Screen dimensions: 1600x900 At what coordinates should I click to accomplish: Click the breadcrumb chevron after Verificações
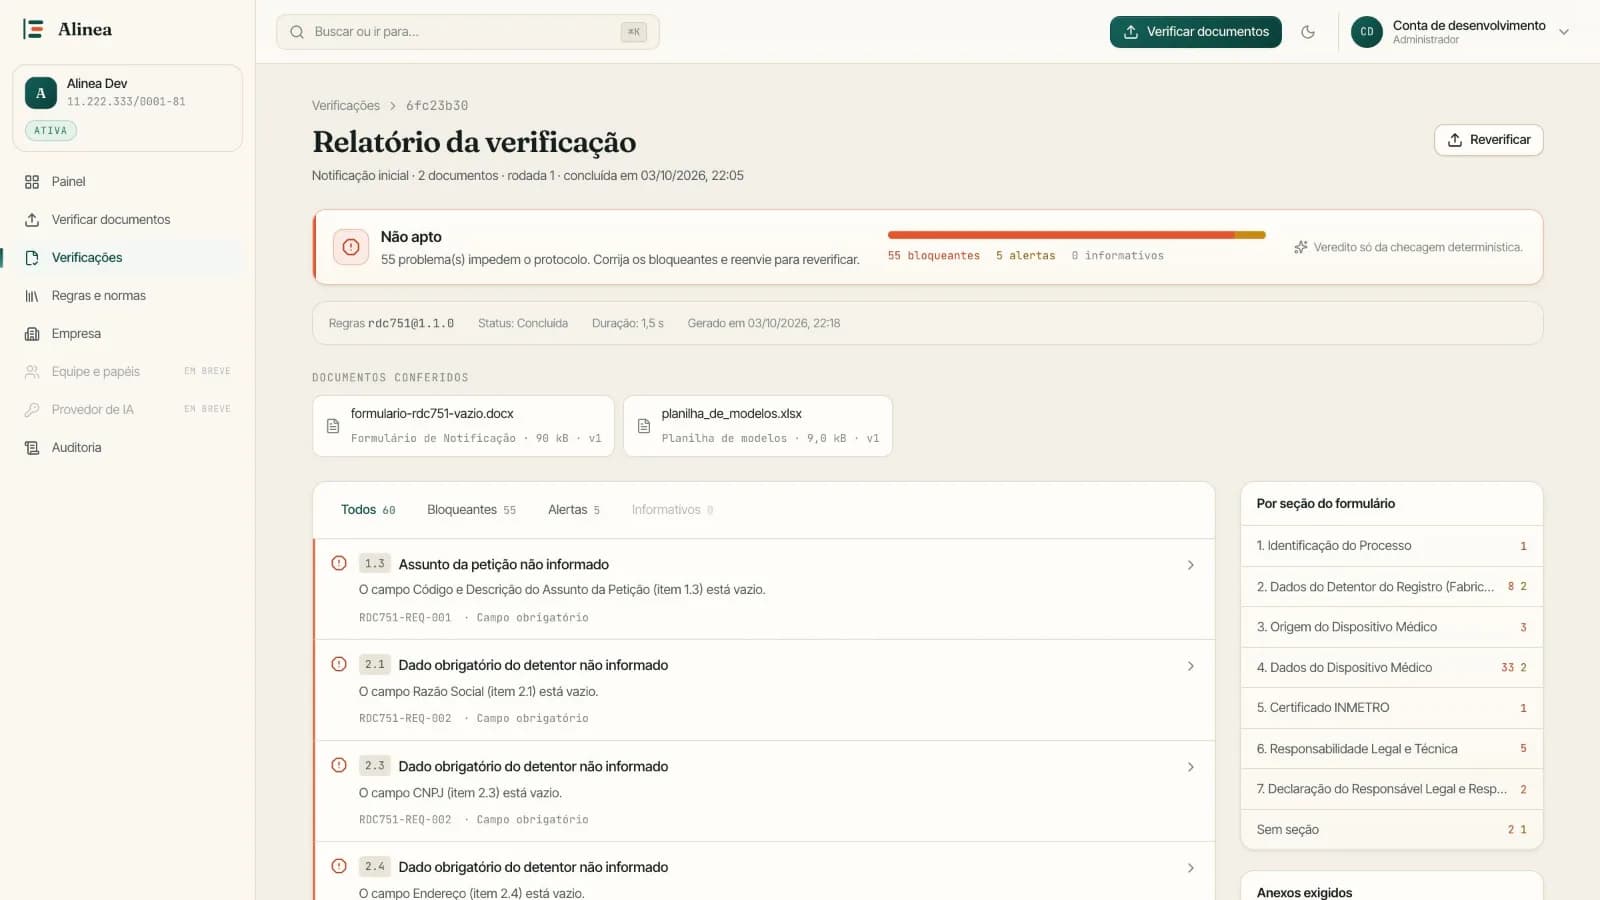tap(393, 106)
